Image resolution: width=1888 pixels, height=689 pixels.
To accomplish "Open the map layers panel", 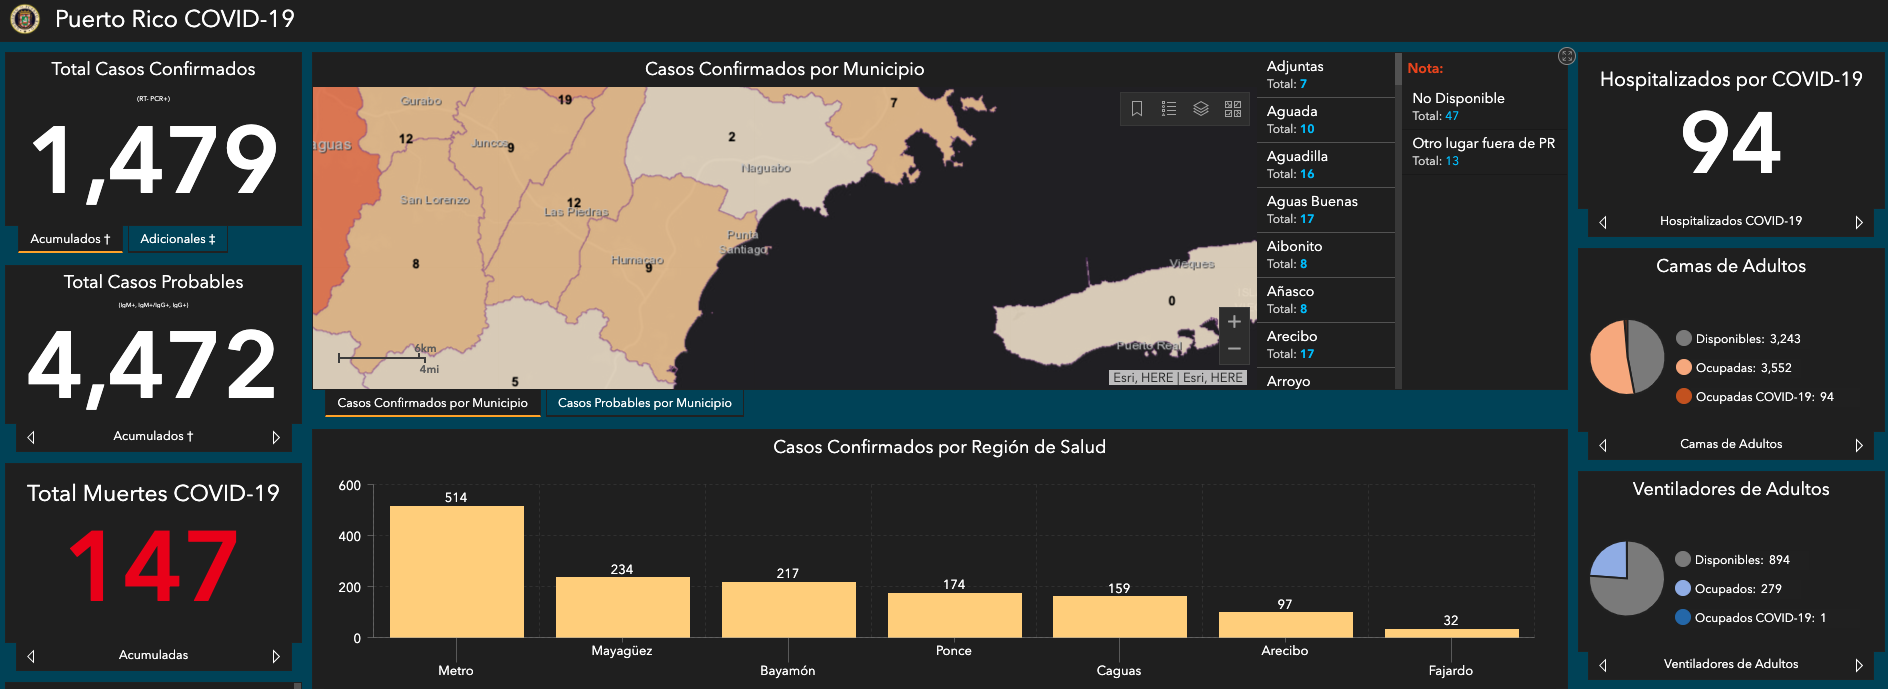I will (x=1201, y=109).
